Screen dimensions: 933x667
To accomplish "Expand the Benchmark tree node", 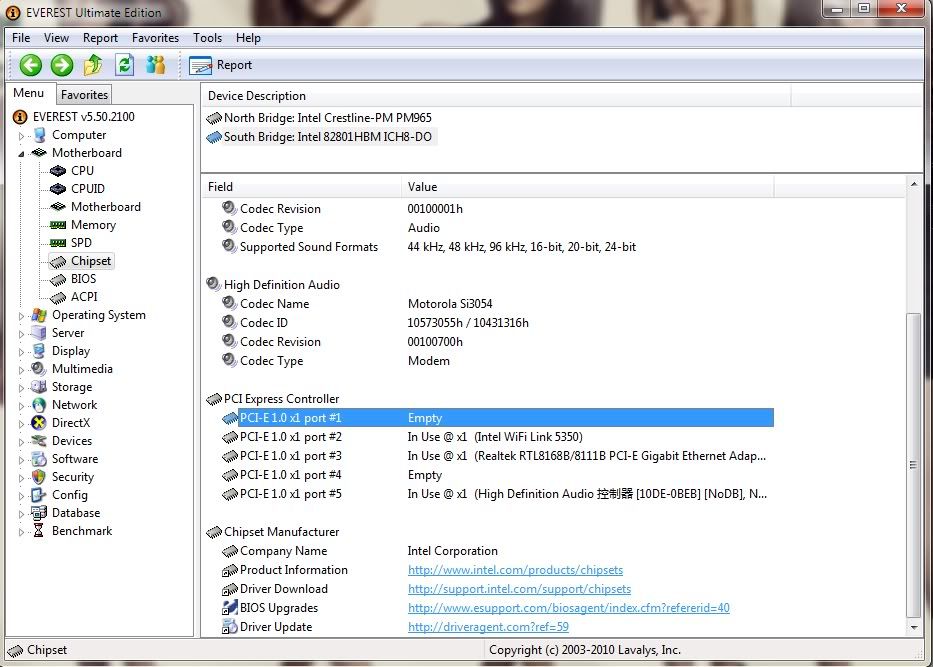I will pos(21,532).
